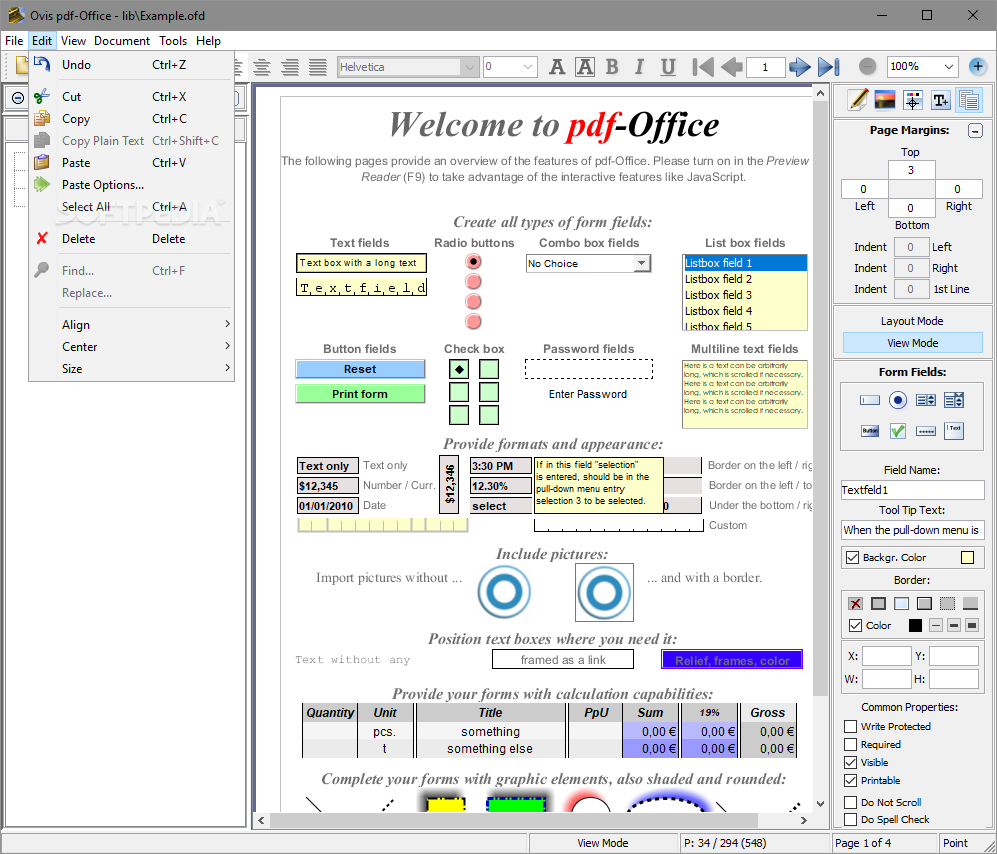Toggle bold text formatting

tap(612, 66)
